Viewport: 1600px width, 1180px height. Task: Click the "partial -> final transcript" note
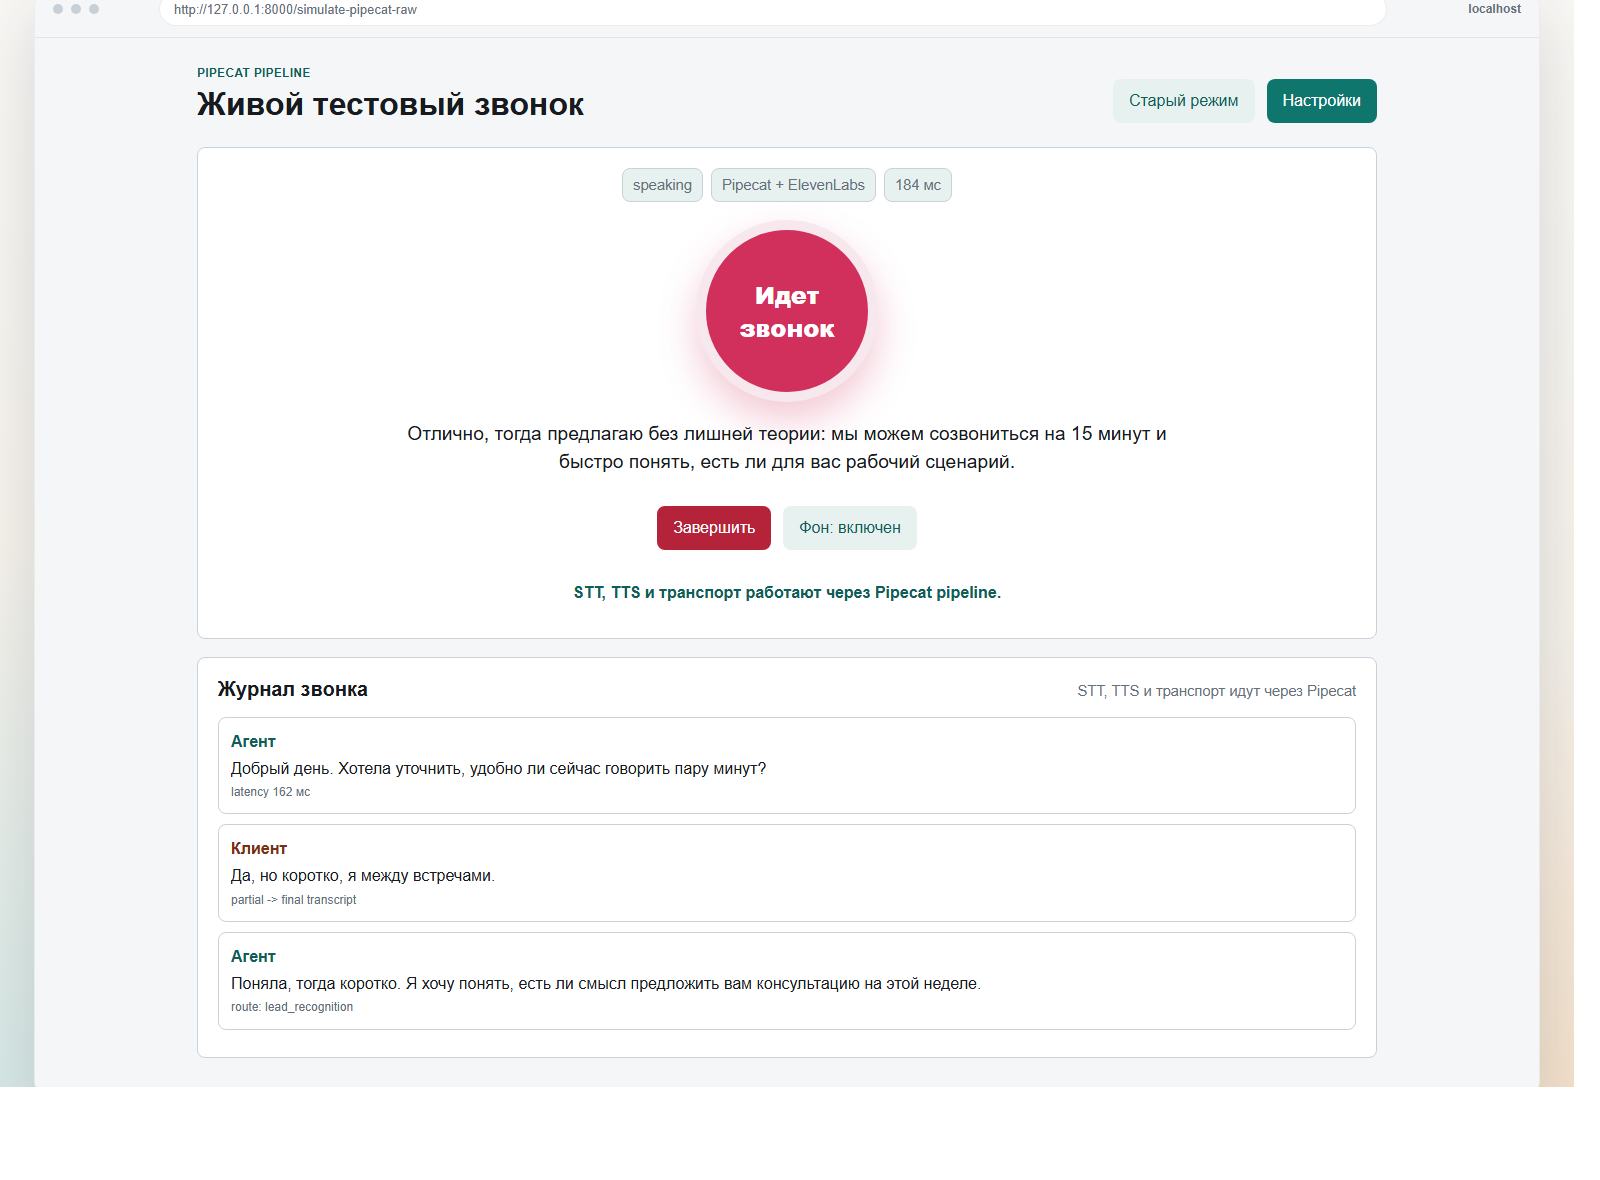[293, 900]
